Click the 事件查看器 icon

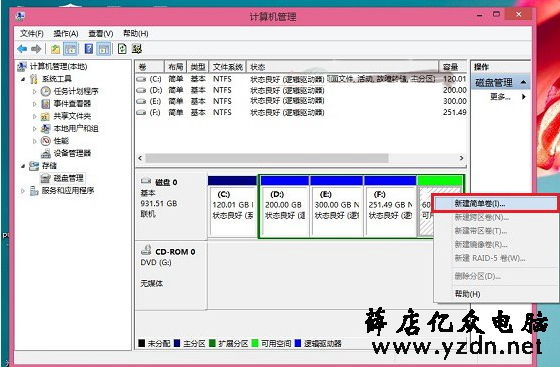tap(46, 104)
